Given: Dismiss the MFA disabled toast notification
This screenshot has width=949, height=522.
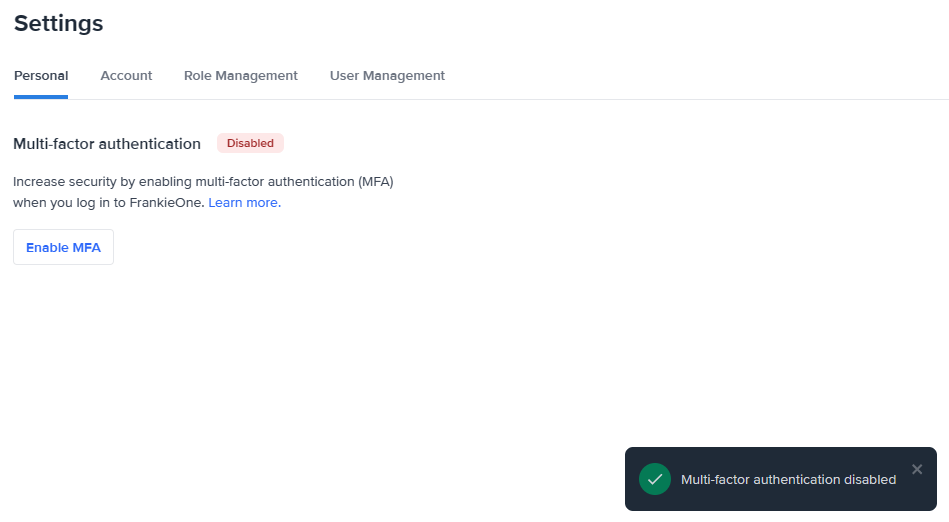Looking at the screenshot, I should tap(917, 469).
